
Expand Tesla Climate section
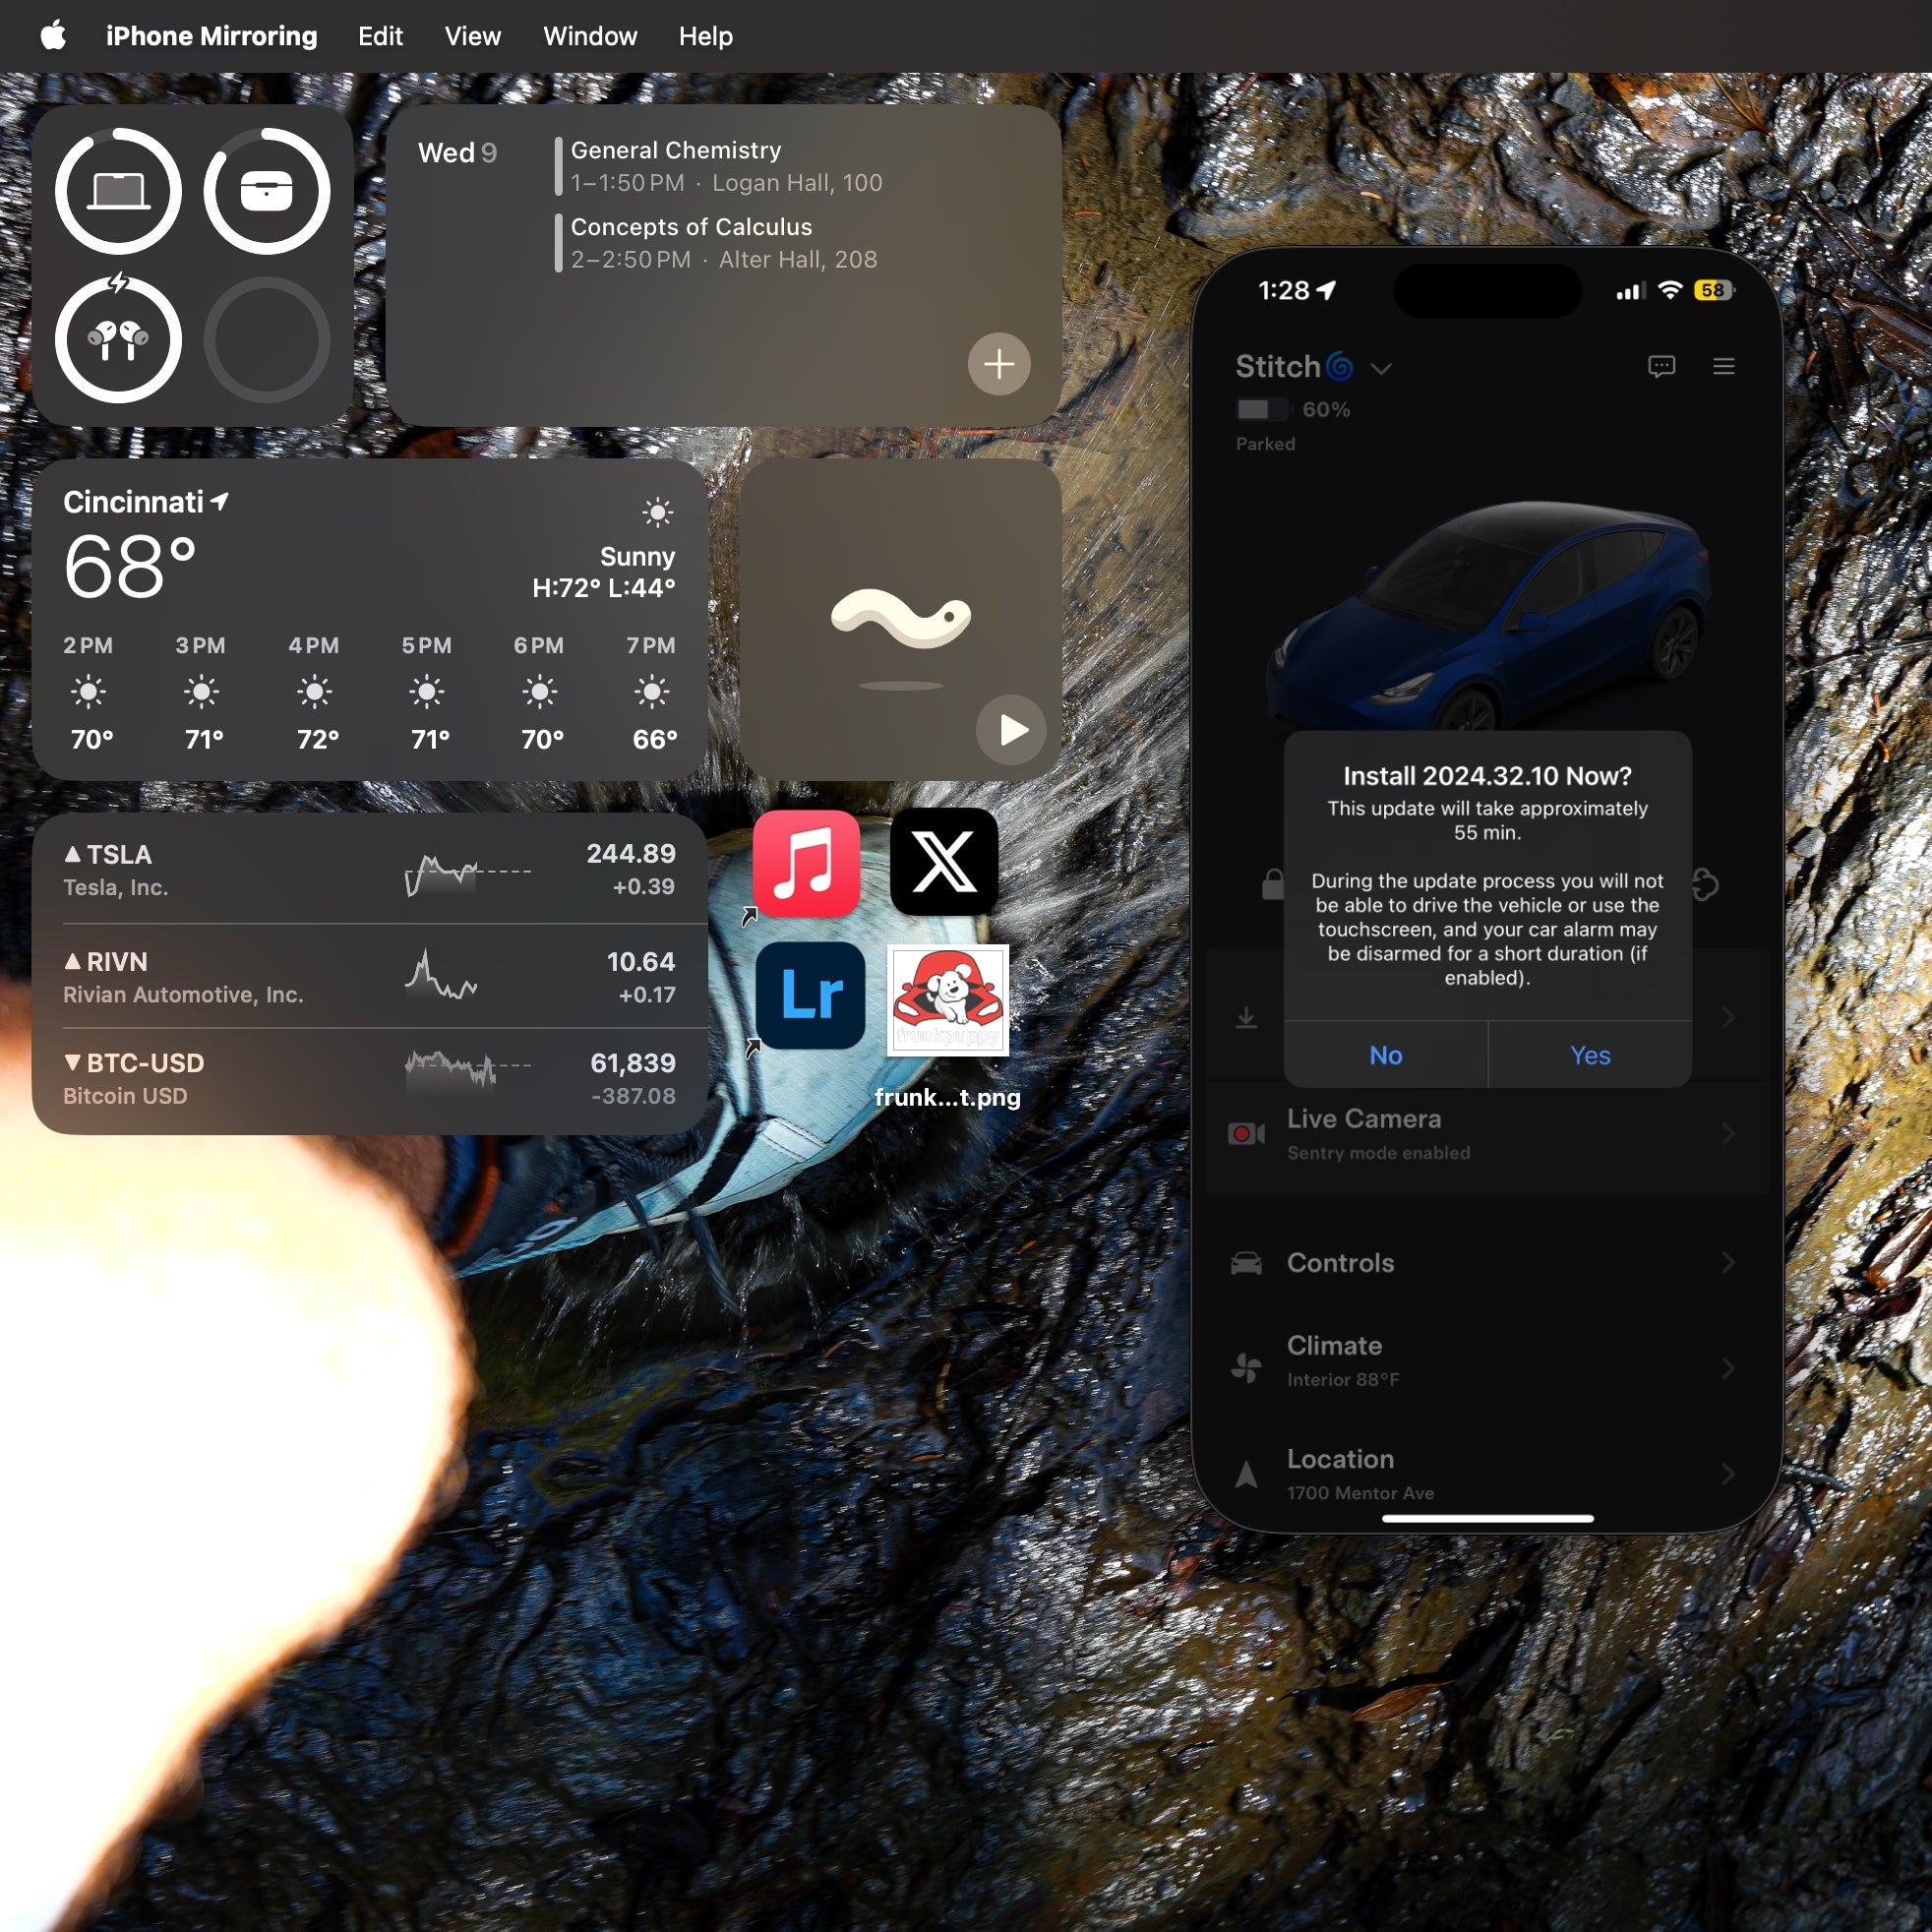(x=1486, y=1358)
